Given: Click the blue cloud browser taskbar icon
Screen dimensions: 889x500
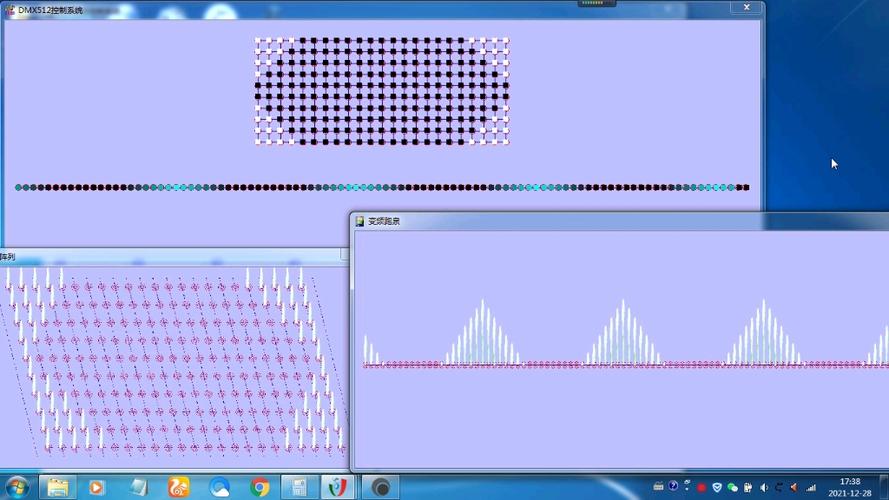Looking at the screenshot, I should pos(219,487).
